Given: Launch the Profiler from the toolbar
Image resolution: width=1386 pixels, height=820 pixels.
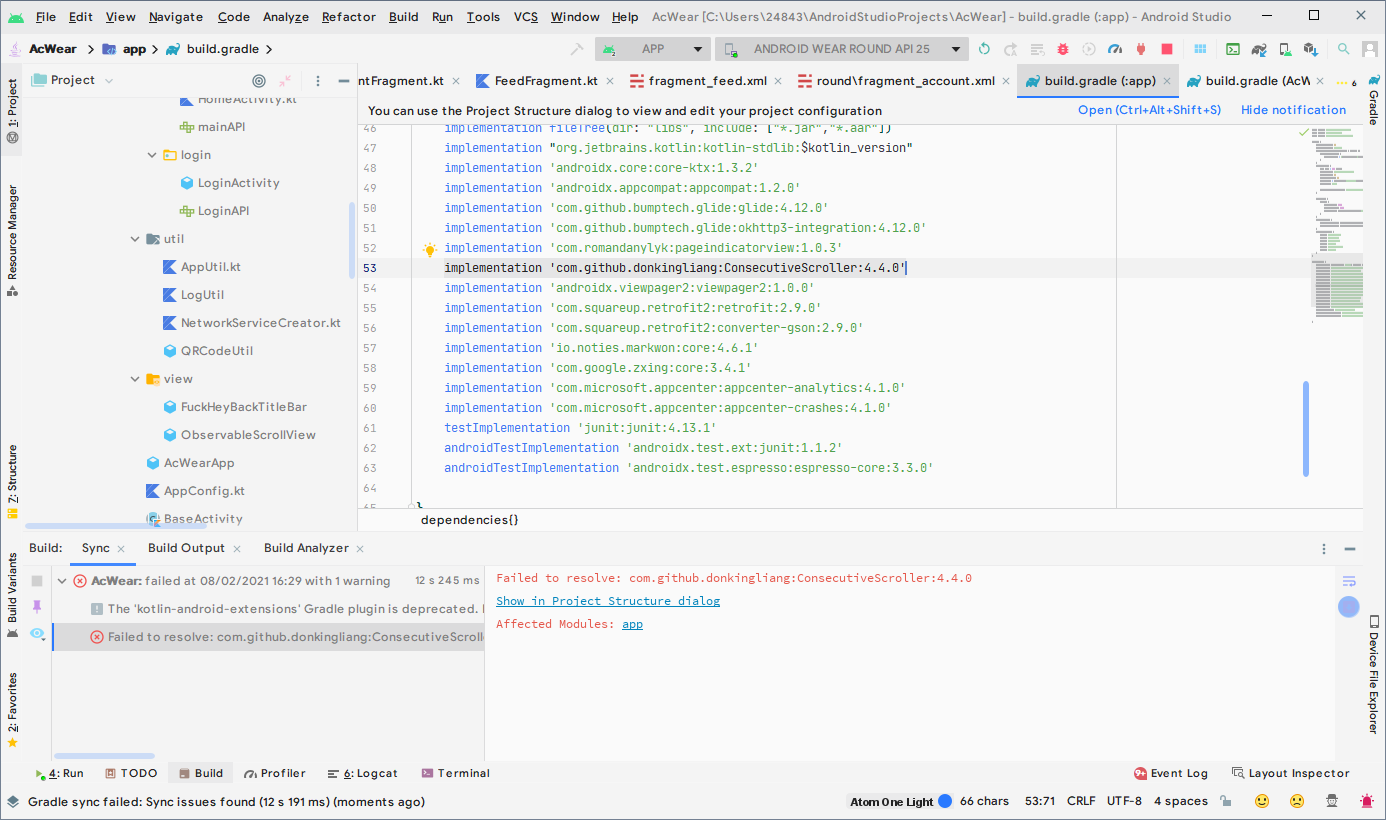Looking at the screenshot, I should click(1114, 48).
